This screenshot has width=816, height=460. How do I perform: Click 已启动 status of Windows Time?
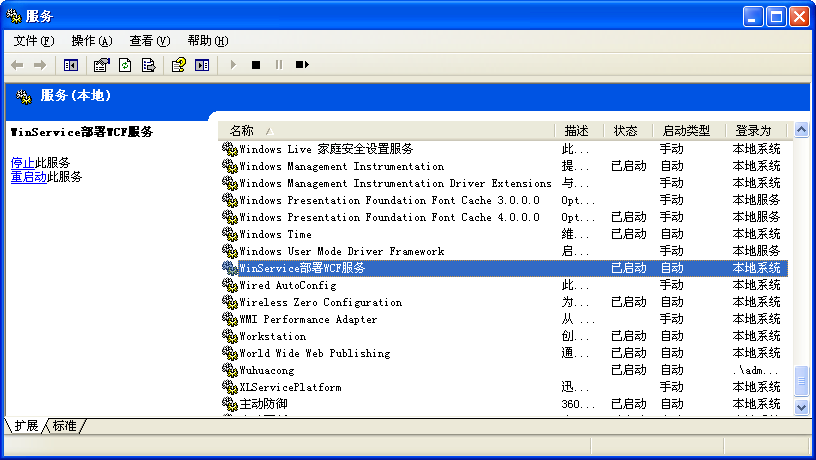pyautogui.click(x=629, y=234)
